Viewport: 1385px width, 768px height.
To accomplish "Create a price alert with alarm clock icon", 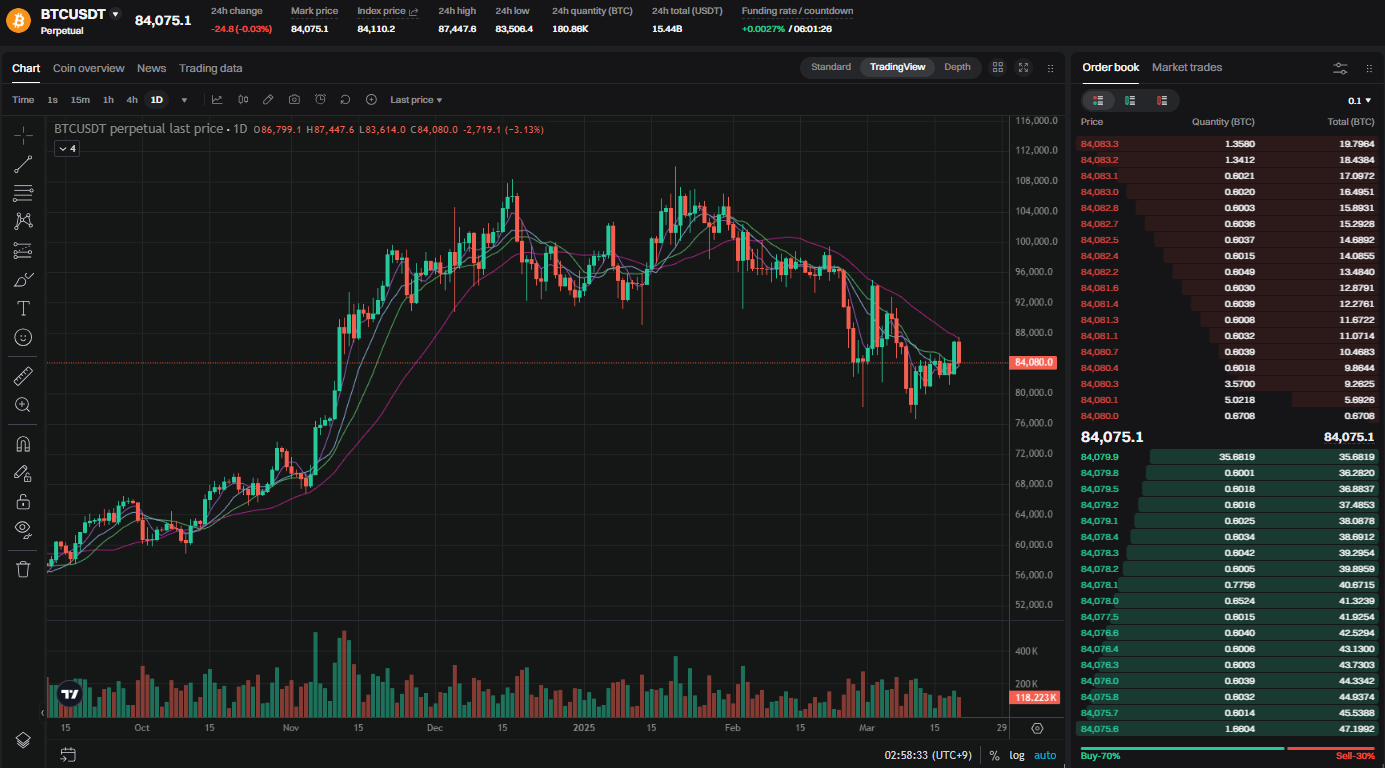I will click(320, 99).
